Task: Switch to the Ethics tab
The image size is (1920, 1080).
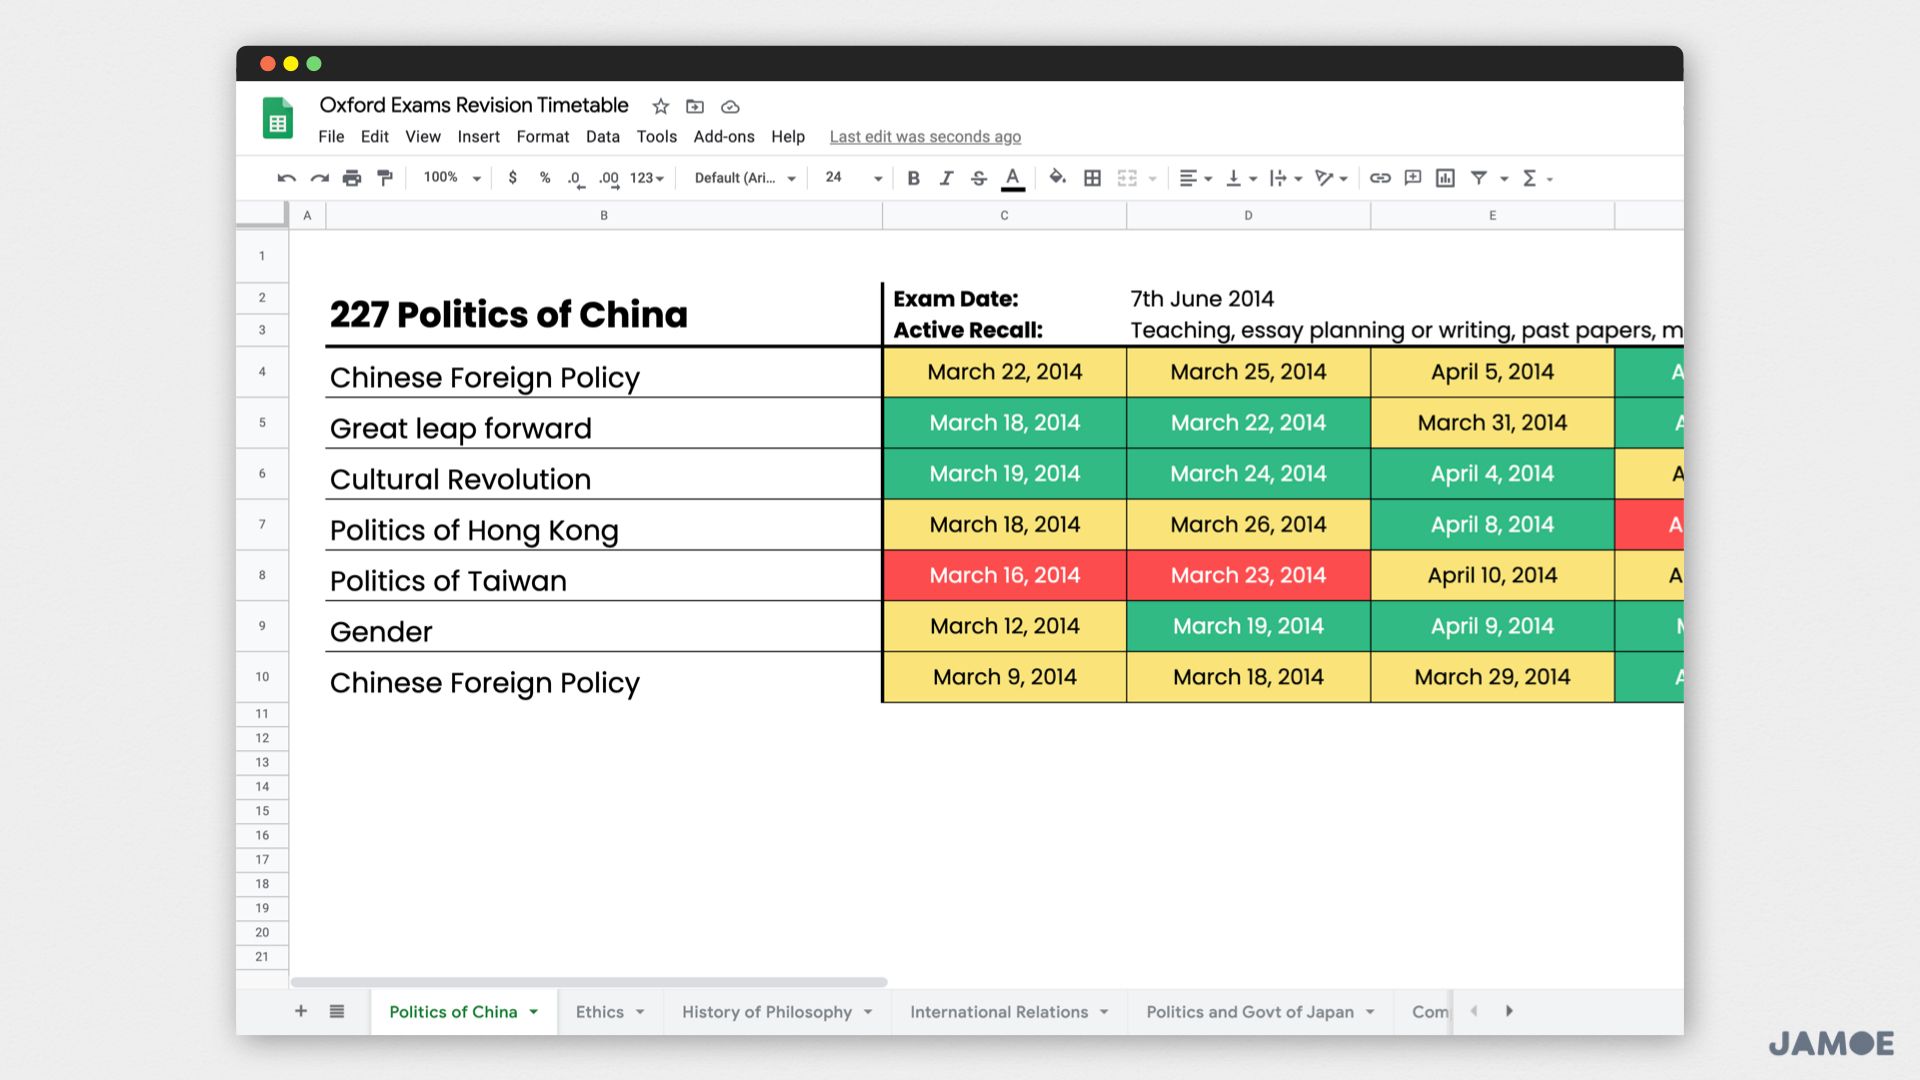Action: coord(600,1011)
